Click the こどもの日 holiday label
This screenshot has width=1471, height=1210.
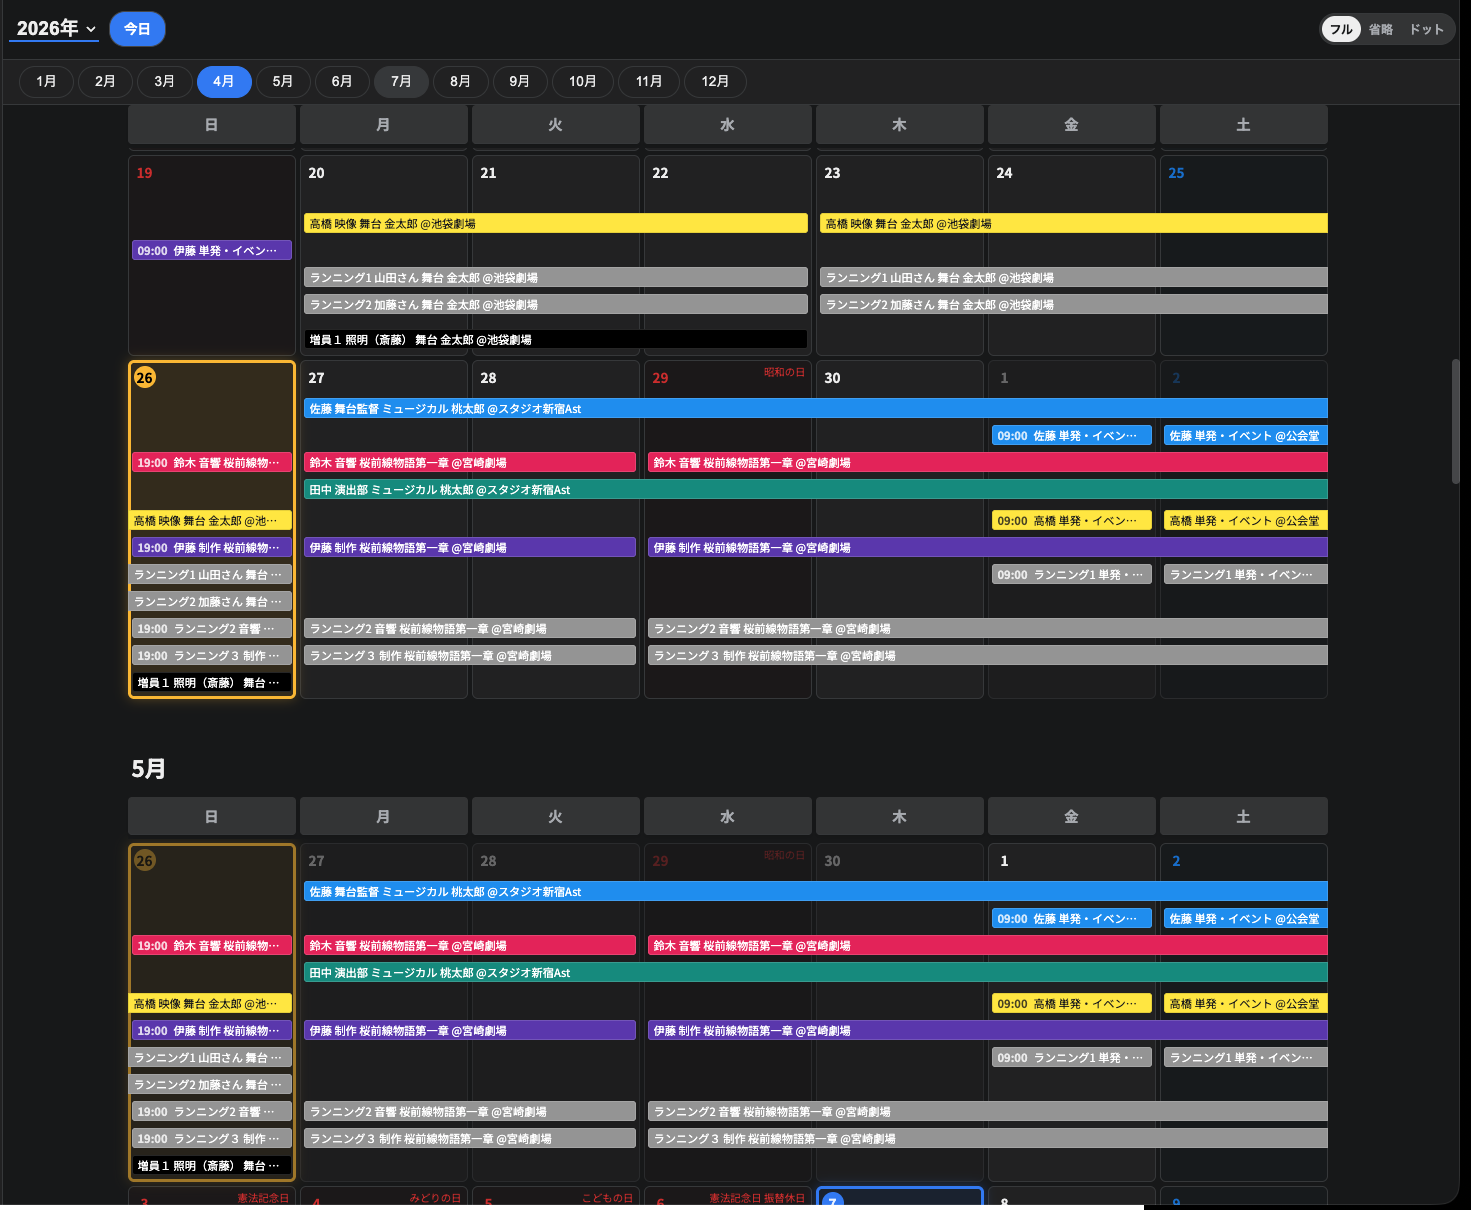point(607,1198)
